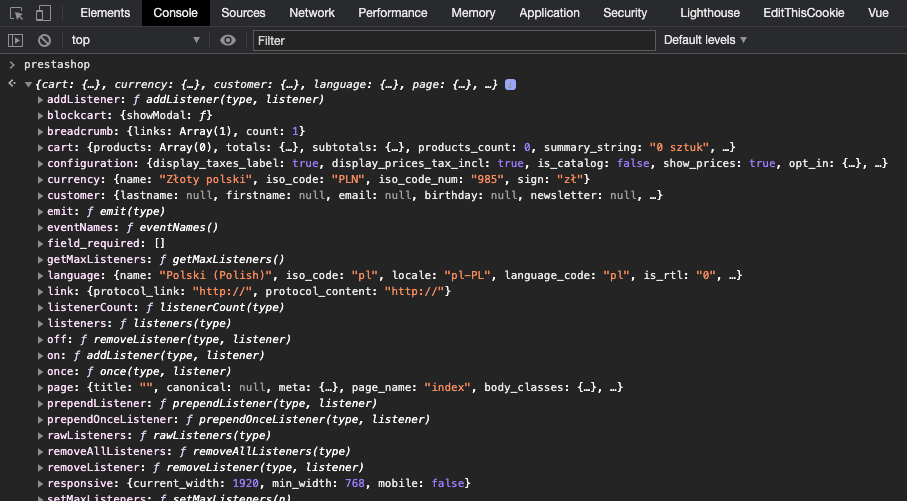907x501 pixels.
Task: Expand the breadcrumb property
Action: pyautogui.click(x=40, y=131)
